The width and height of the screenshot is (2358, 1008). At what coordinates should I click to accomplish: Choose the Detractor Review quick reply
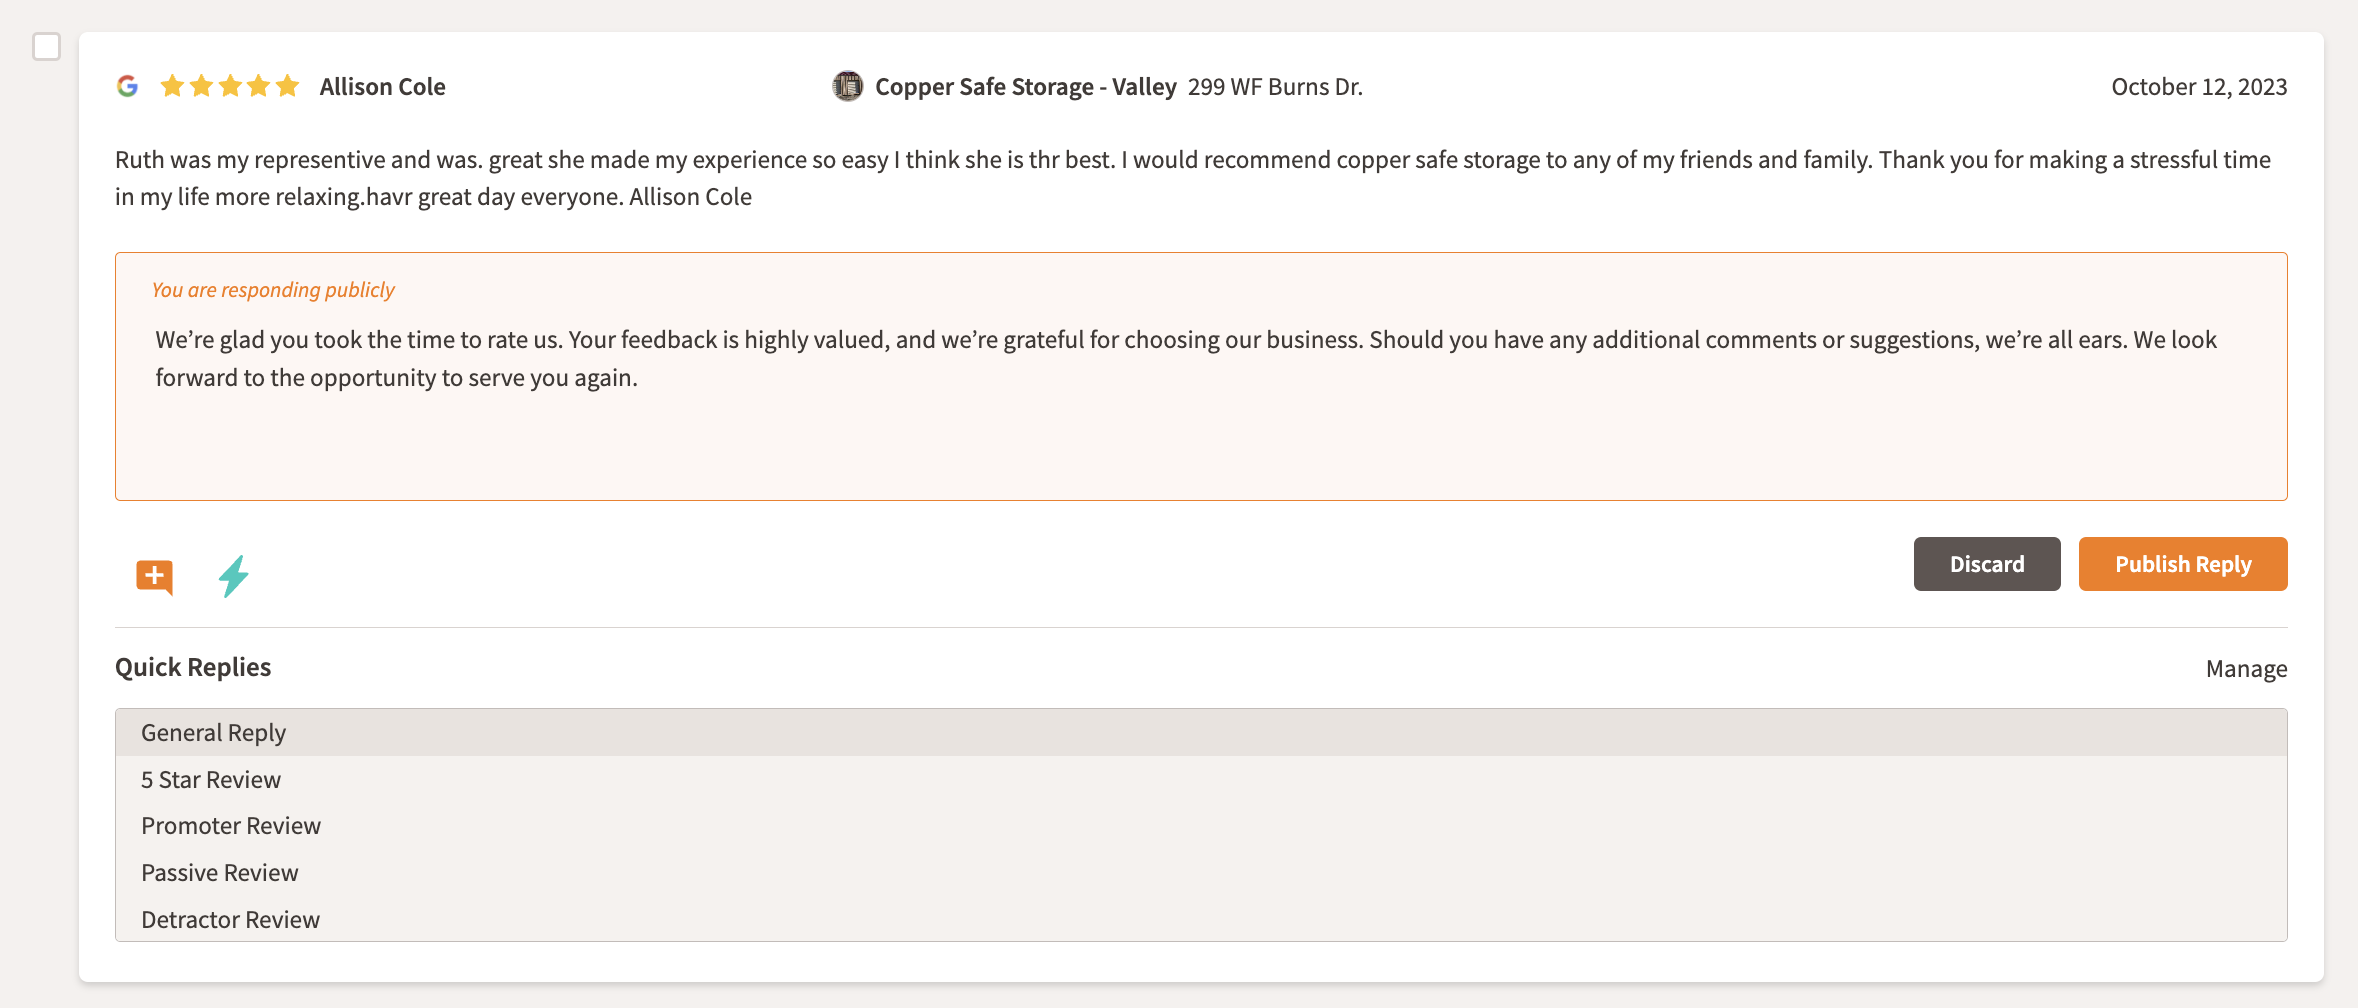[230, 920]
